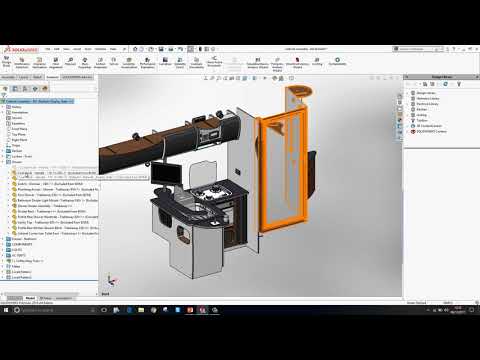
Task: Open the Costing tool
Action: coord(317,61)
